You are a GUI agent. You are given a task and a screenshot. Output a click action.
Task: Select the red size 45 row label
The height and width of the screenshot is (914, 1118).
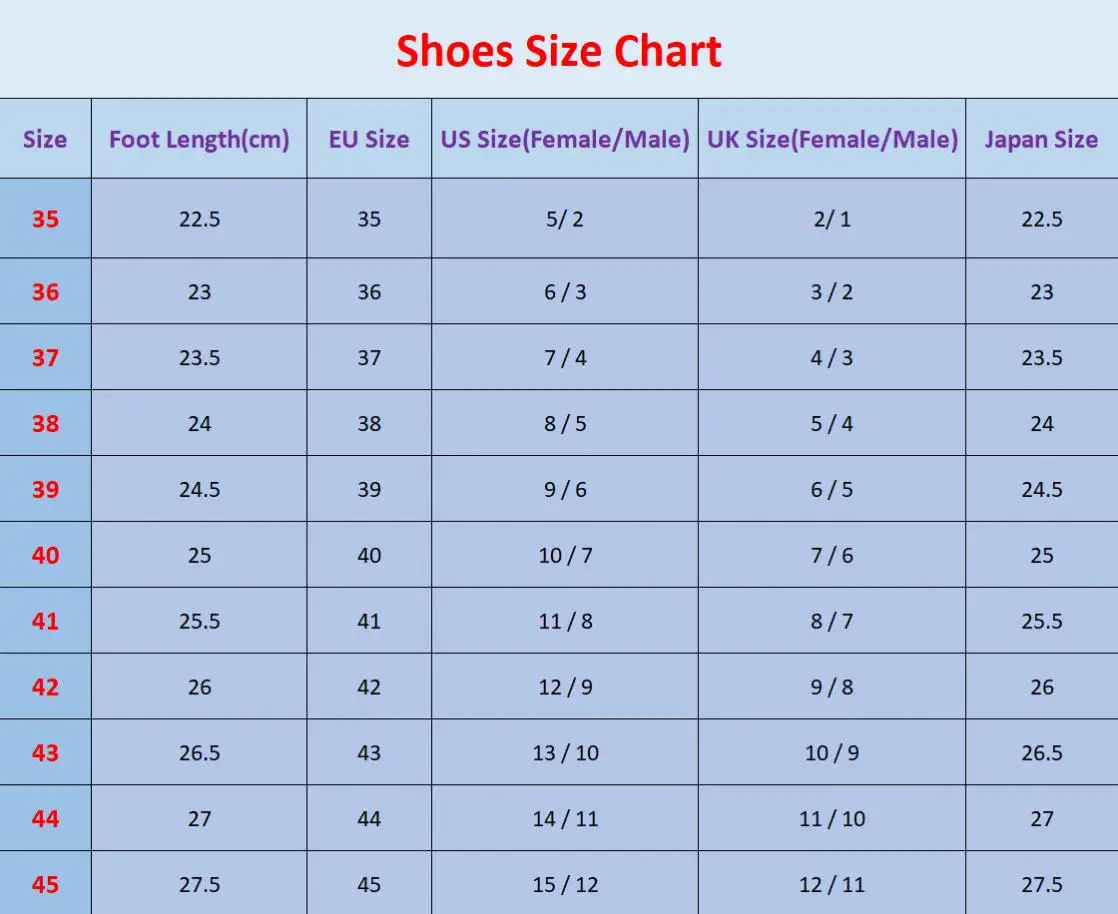[45, 885]
